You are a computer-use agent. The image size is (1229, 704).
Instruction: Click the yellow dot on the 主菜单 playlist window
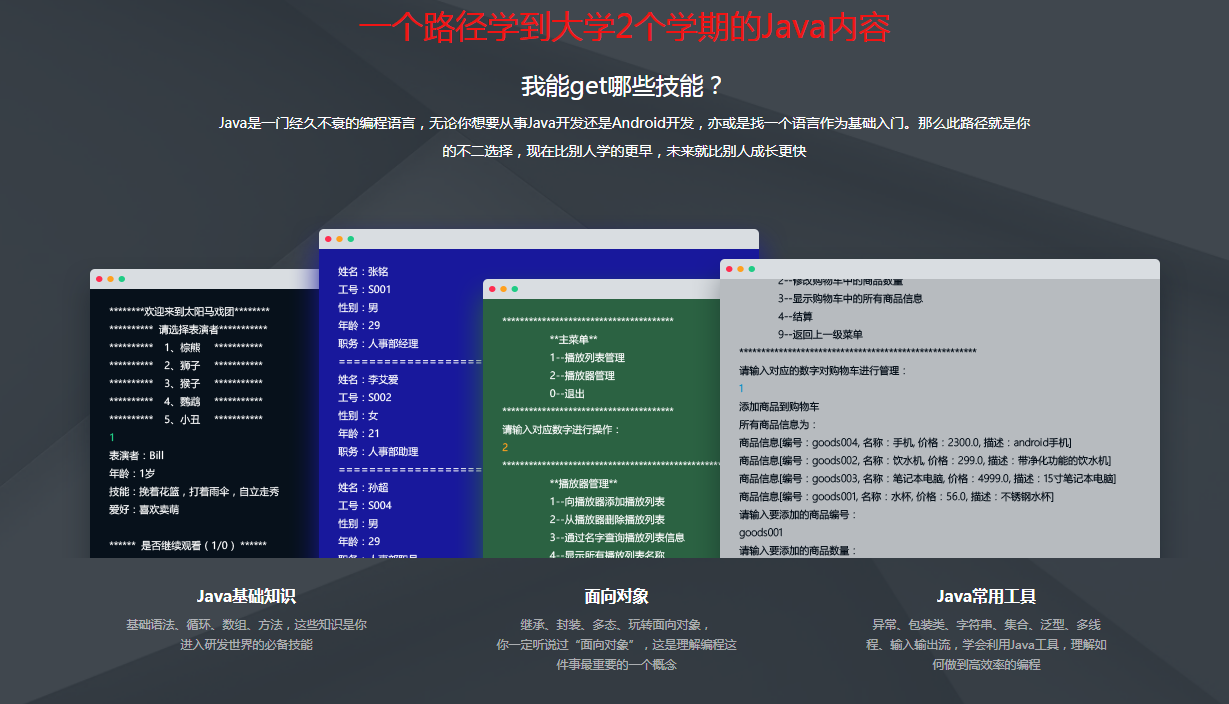click(501, 287)
